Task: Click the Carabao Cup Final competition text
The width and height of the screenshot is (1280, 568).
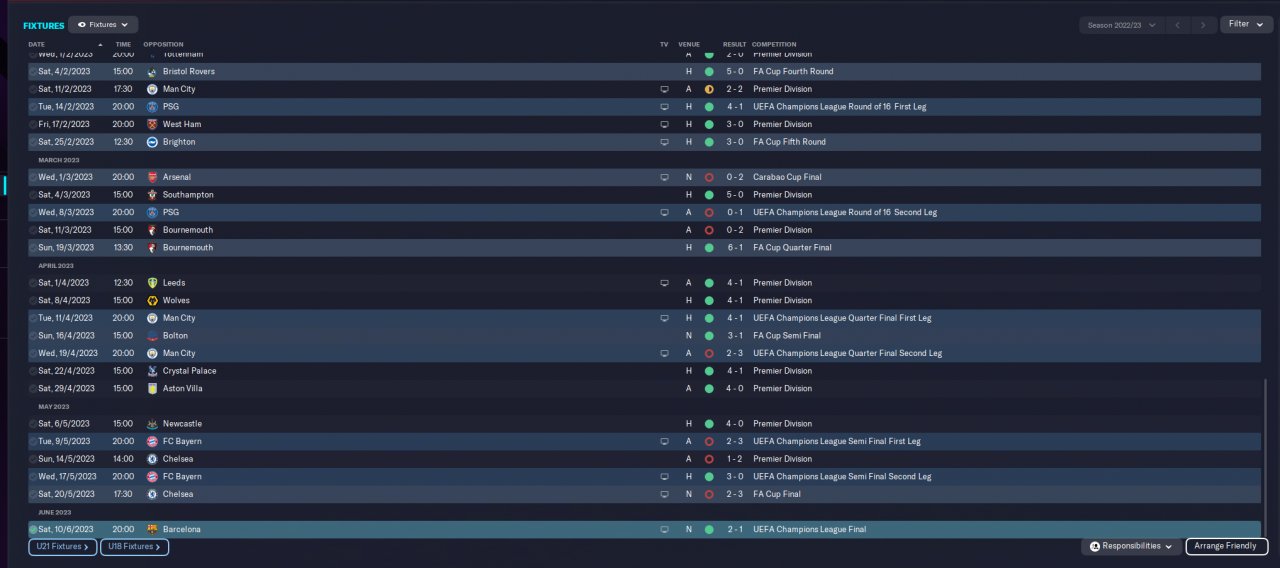Action: (787, 177)
